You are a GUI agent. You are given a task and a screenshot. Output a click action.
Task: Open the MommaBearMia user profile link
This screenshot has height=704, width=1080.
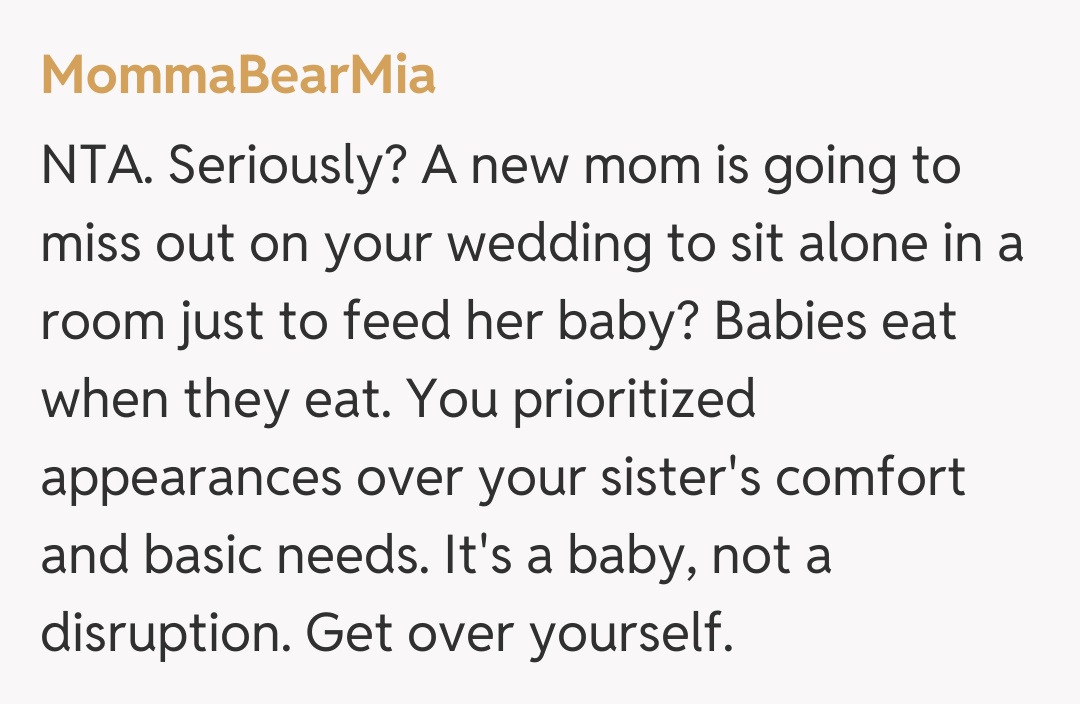(x=238, y=74)
